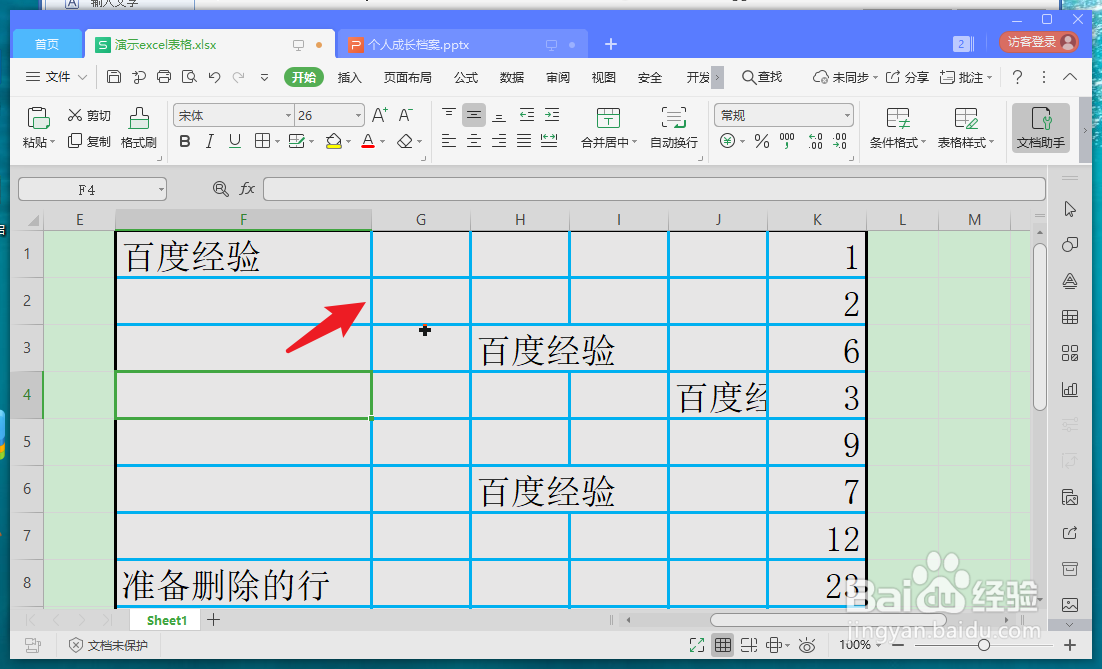
Task: Open the 文档助手 document assistant
Action: [1041, 127]
